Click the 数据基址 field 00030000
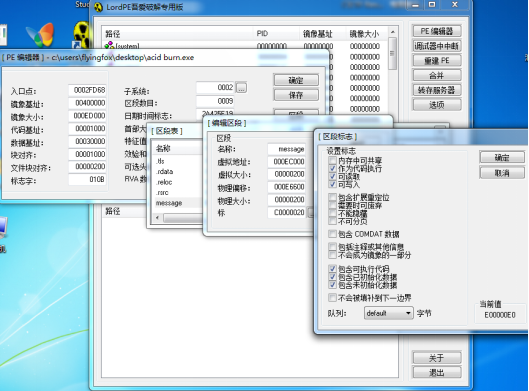 [x=87, y=141]
